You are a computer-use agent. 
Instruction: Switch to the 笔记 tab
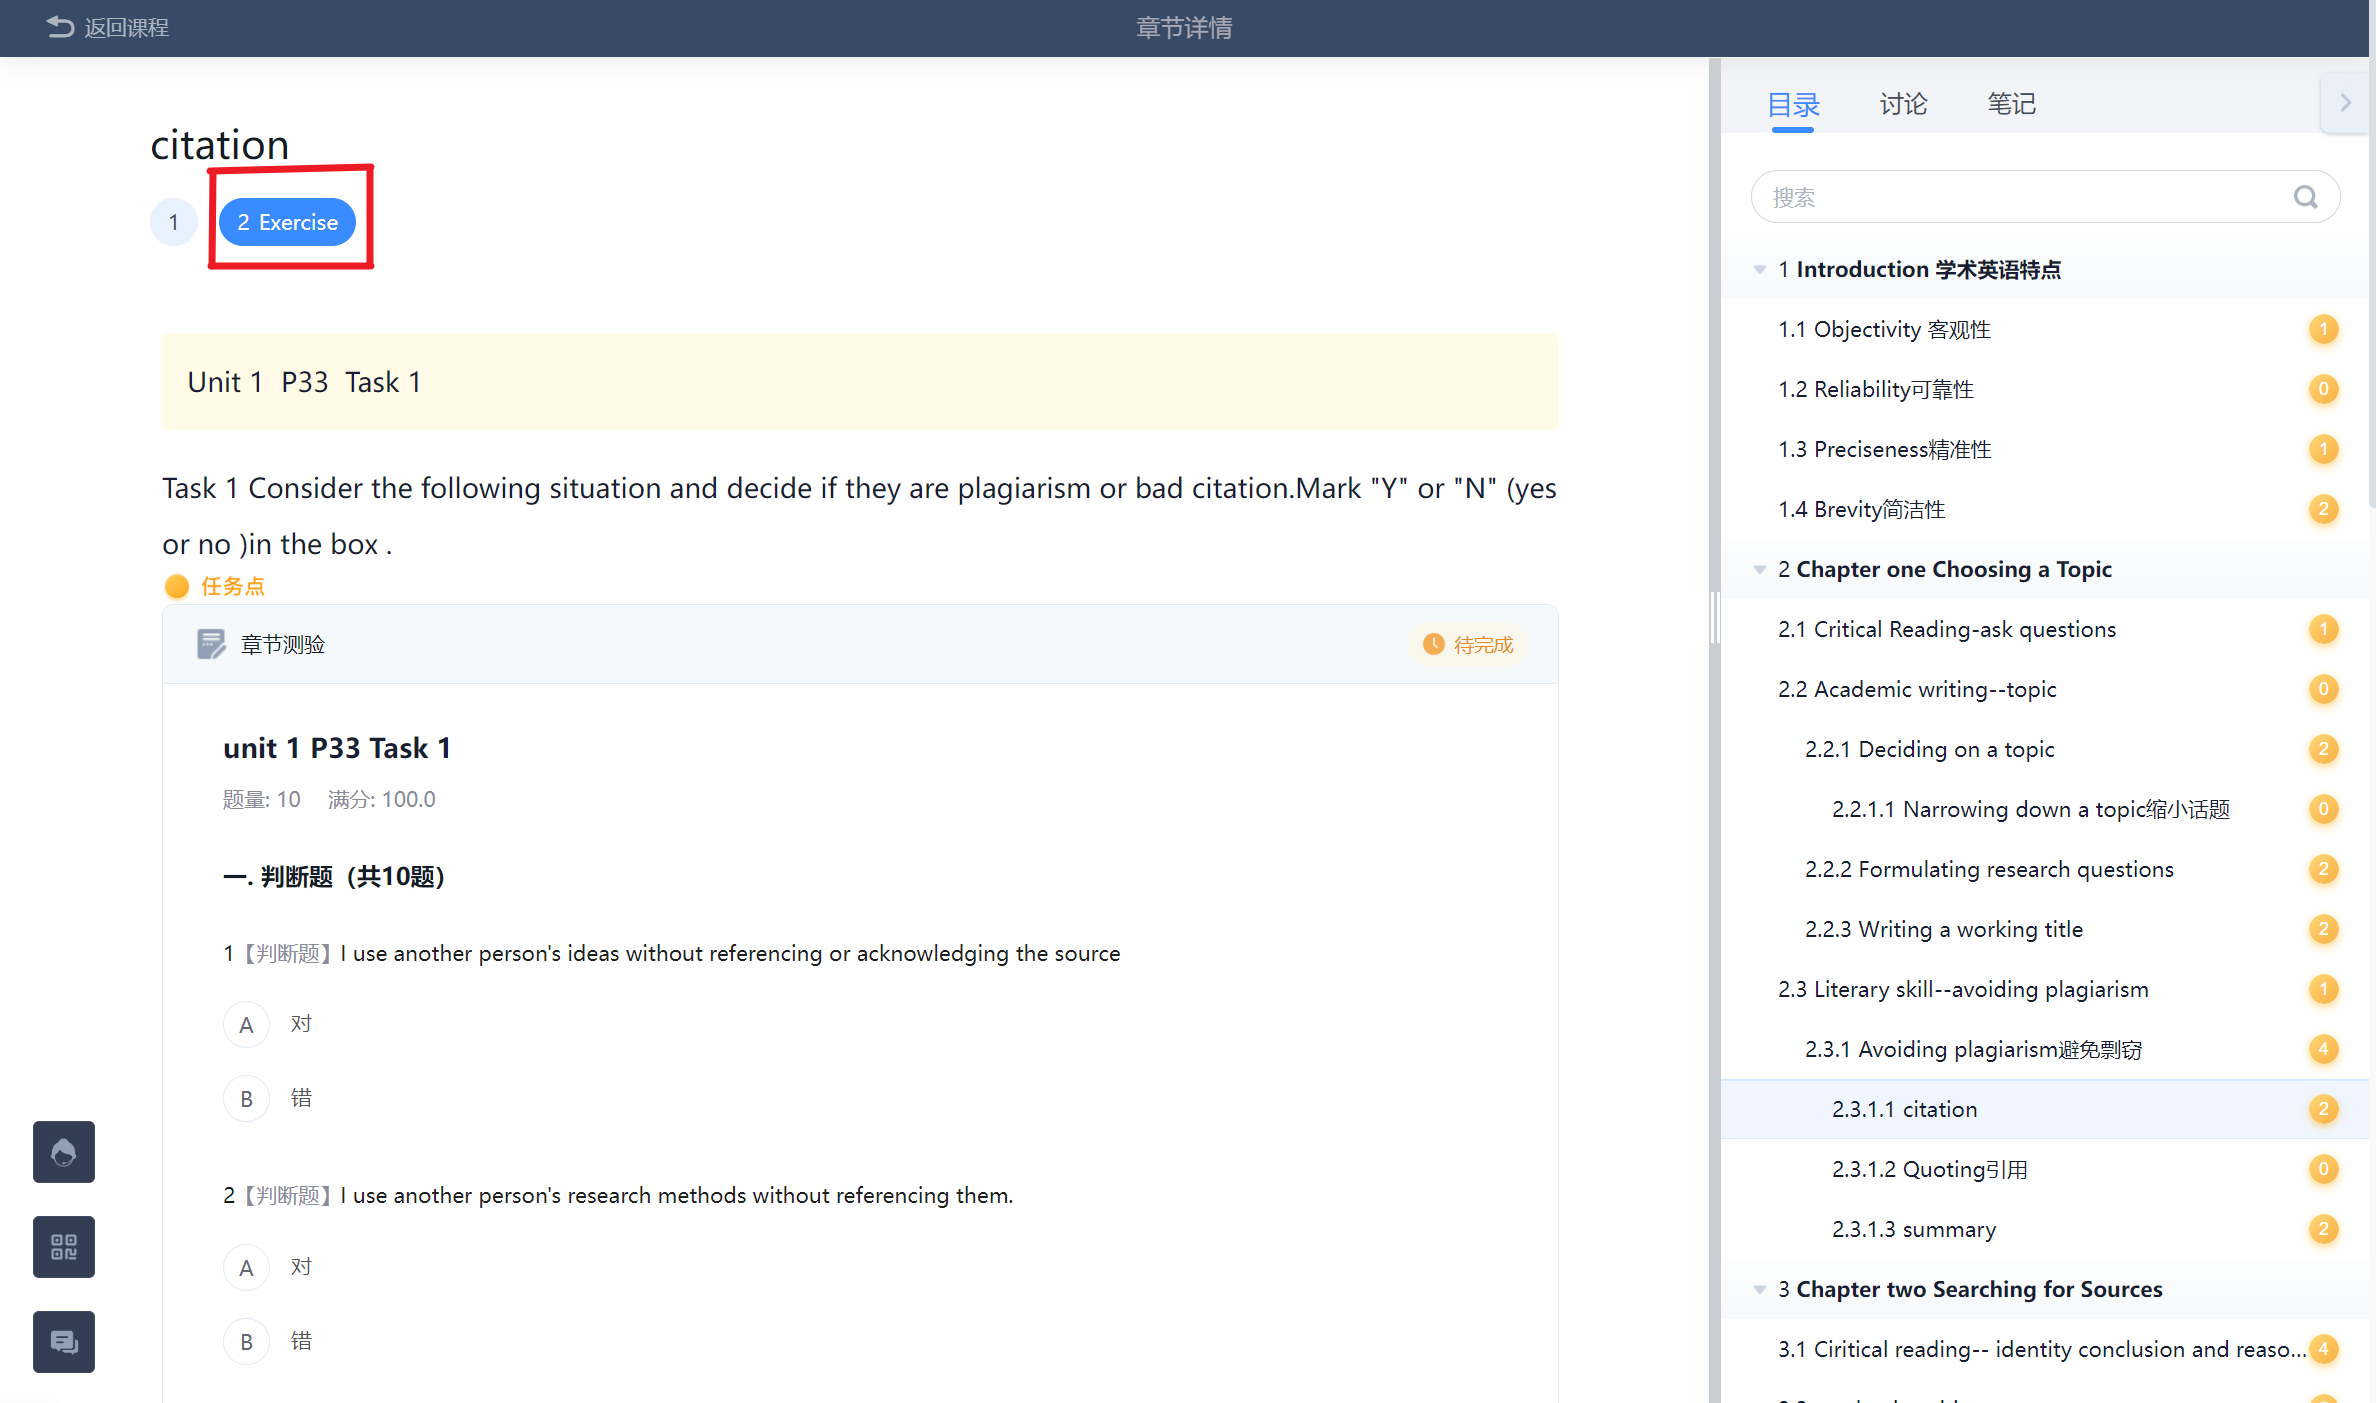click(x=2010, y=104)
